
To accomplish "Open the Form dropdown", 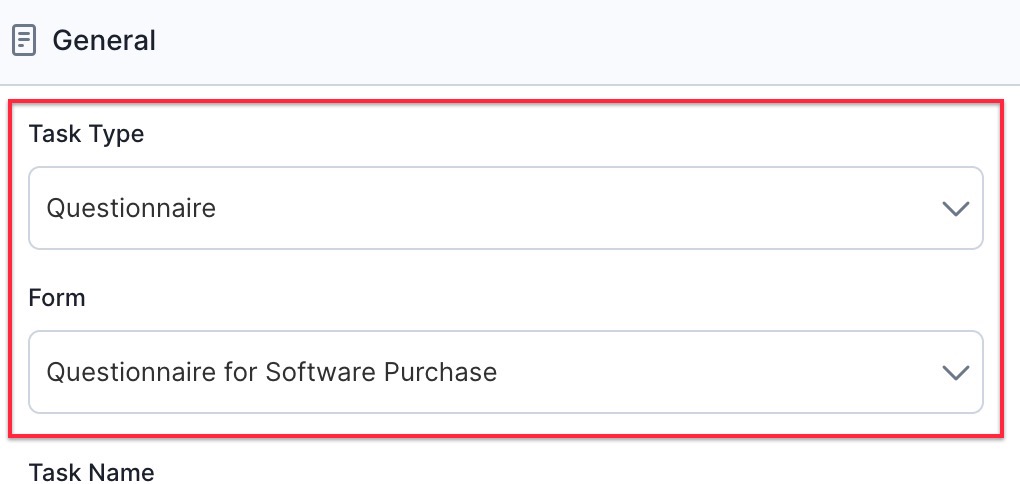I will [x=505, y=372].
